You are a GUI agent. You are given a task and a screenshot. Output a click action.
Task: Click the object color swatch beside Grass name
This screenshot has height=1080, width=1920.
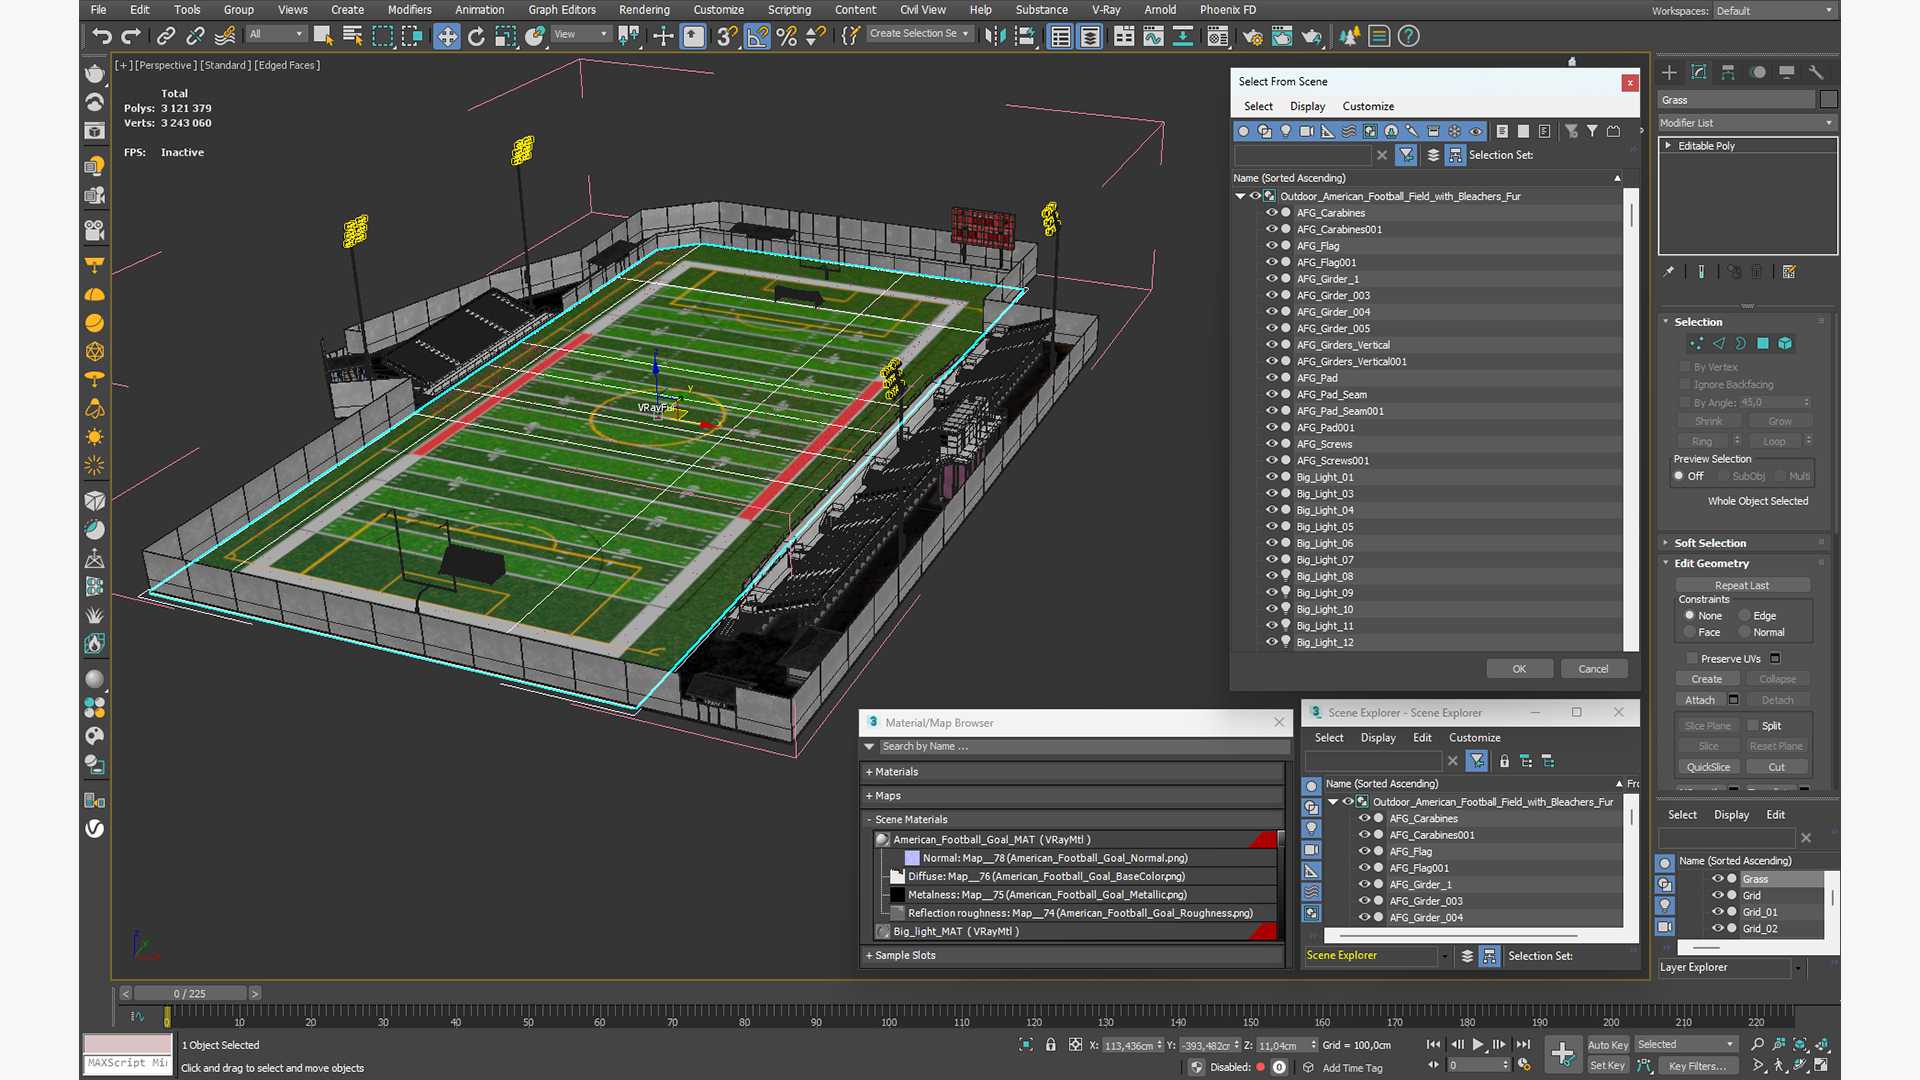[x=1829, y=99]
